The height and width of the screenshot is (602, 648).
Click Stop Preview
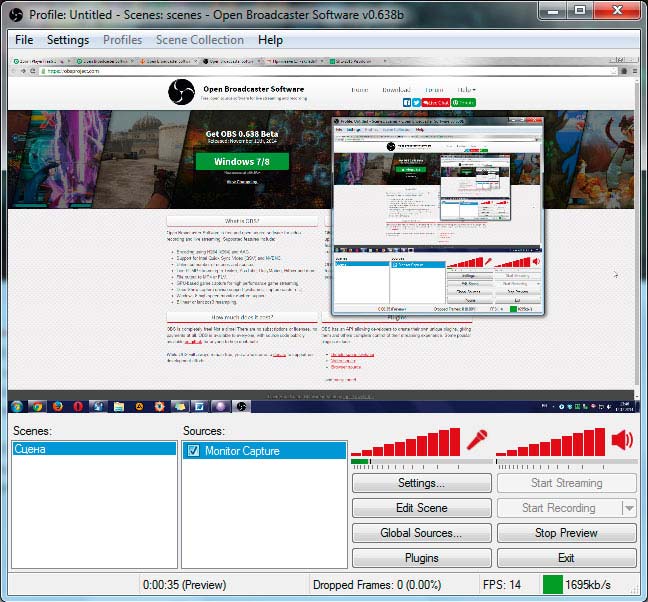567,533
